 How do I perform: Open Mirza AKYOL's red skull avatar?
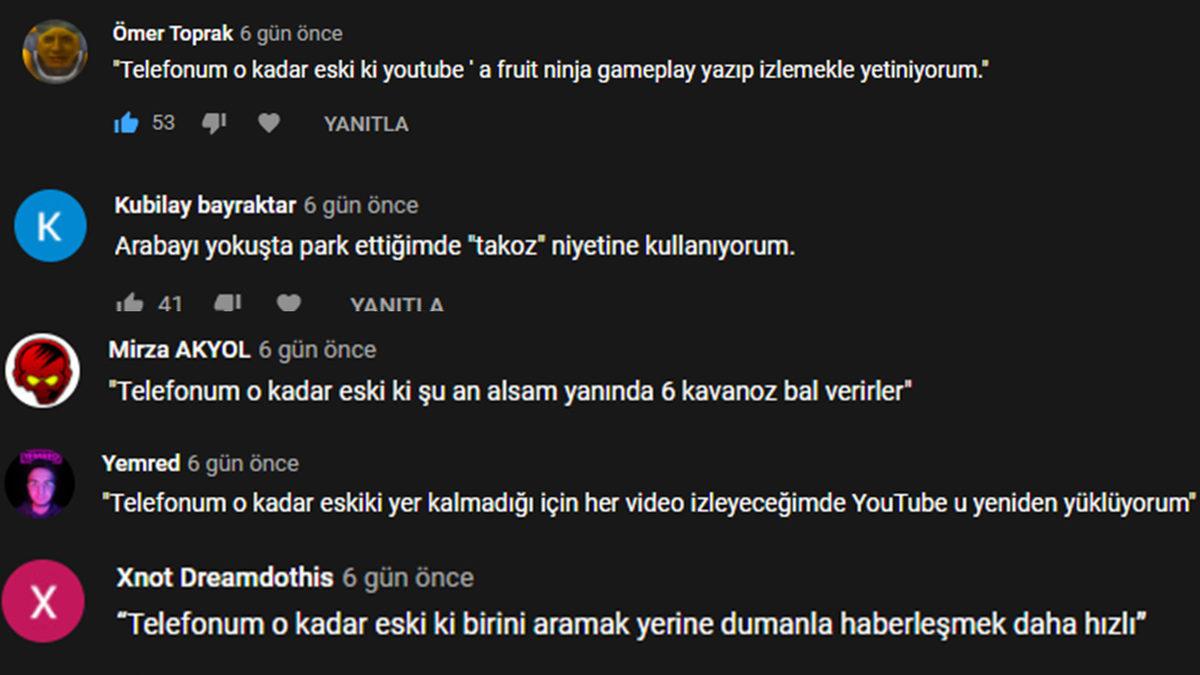(x=42, y=370)
